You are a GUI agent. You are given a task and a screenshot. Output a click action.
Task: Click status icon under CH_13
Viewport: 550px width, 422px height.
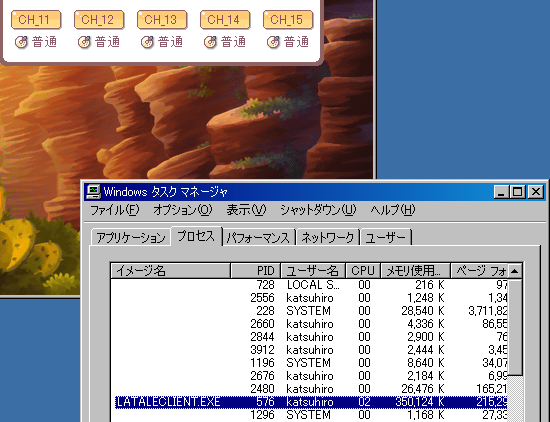147,42
